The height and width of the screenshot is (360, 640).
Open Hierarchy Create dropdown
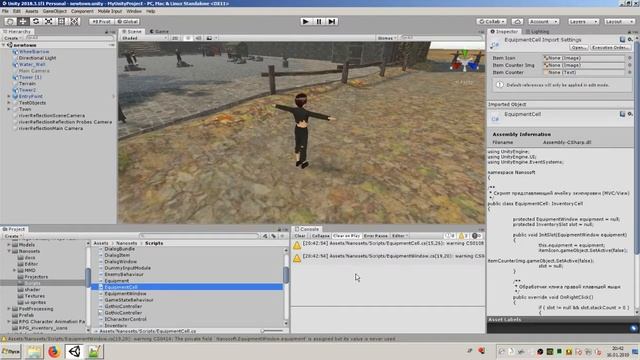(x=12, y=38)
